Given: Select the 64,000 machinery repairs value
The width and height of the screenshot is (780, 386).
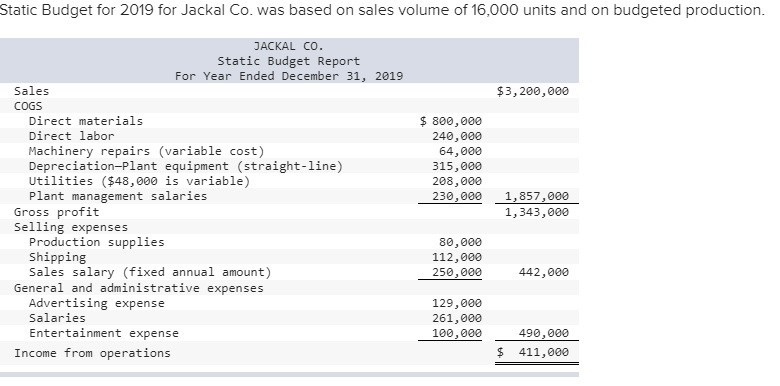Looking at the screenshot, I should (x=461, y=151).
